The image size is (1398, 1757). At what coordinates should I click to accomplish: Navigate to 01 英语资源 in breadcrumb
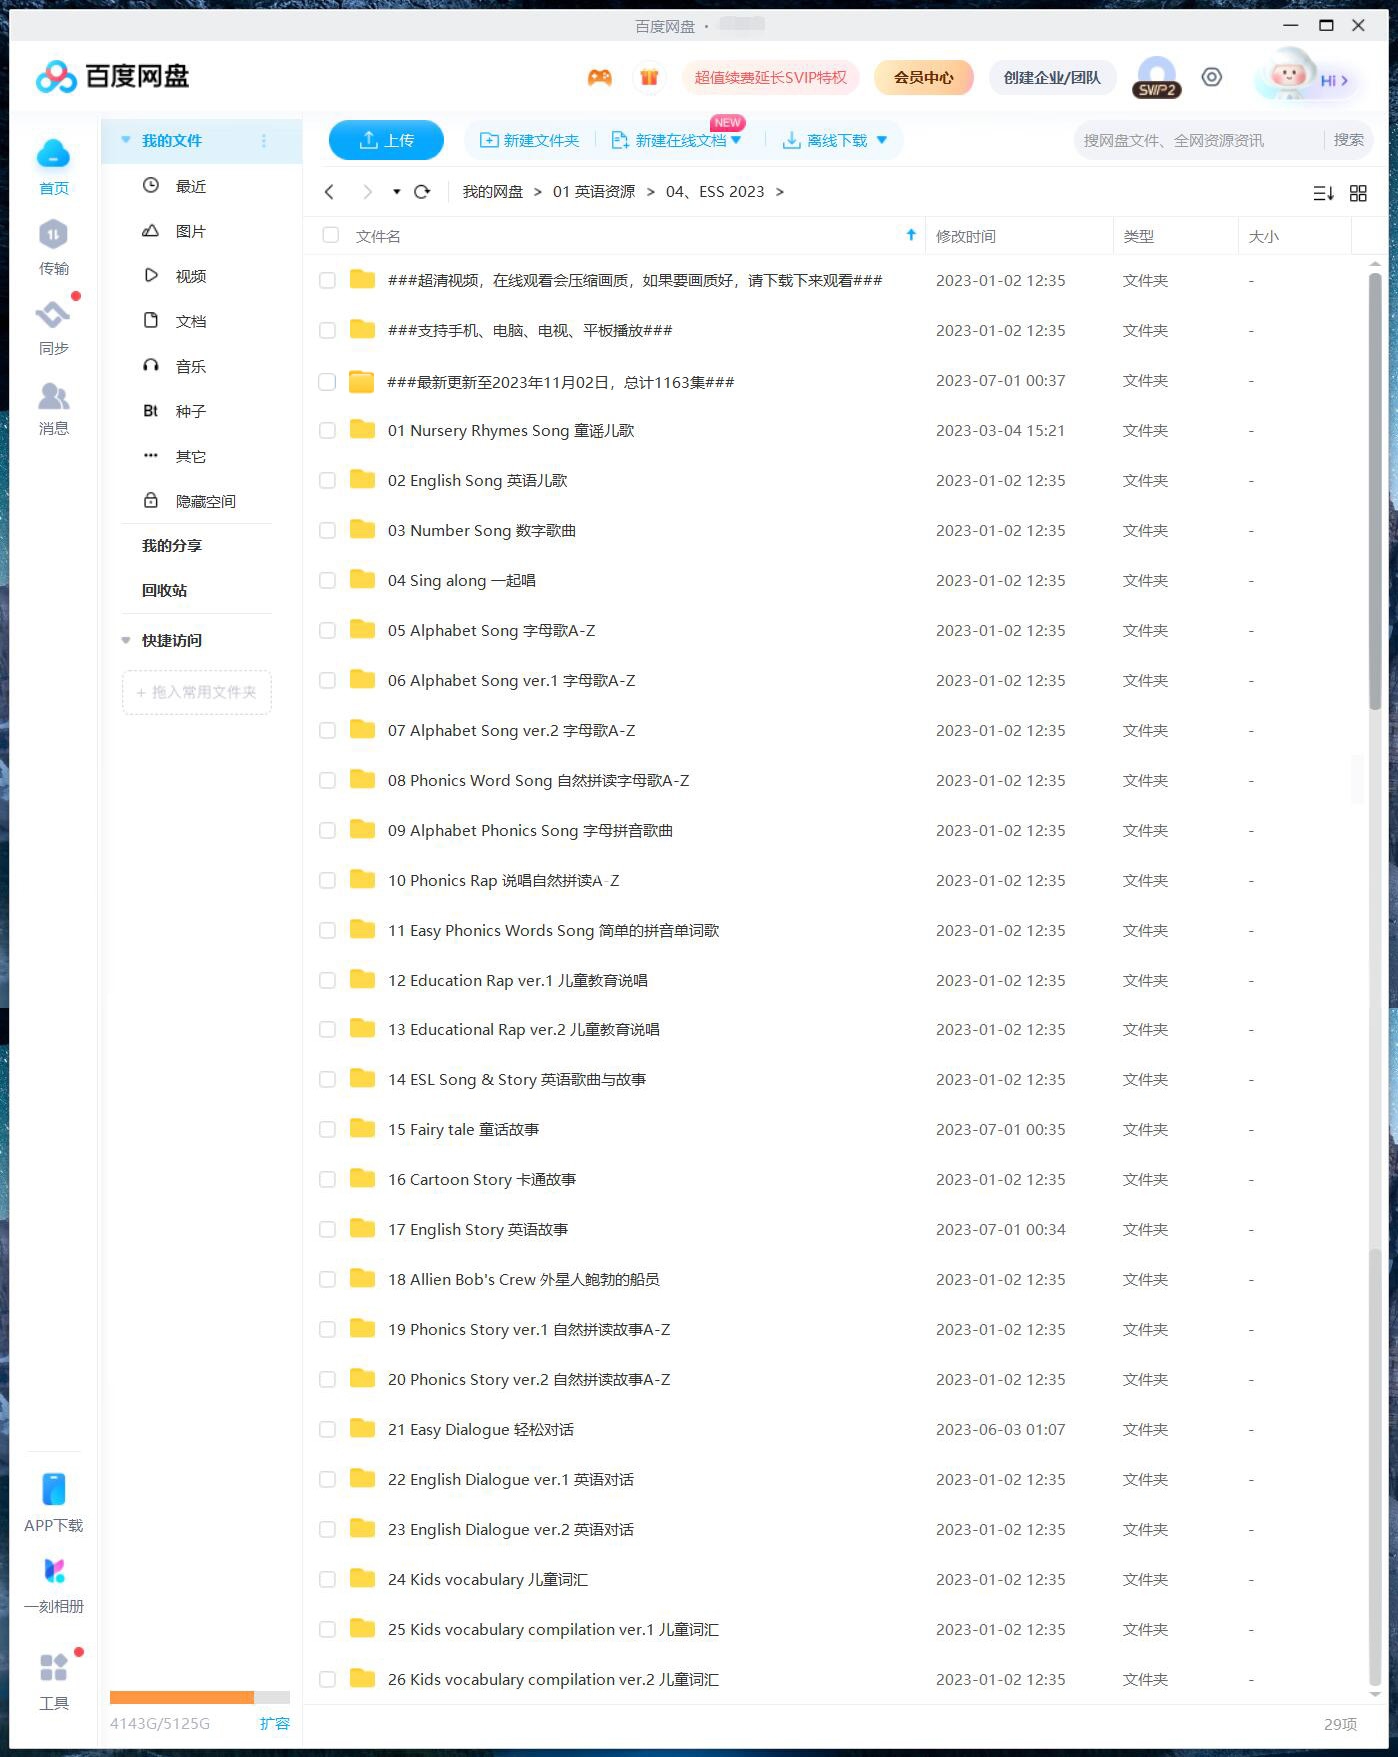pos(594,192)
